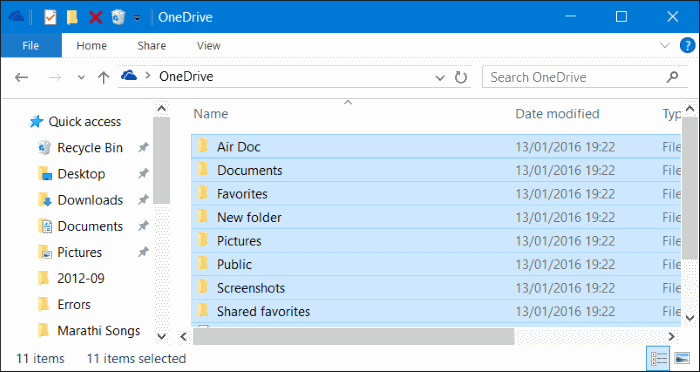Click horizontal scrollbar right arrow
700x372 pixels.
(671, 336)
